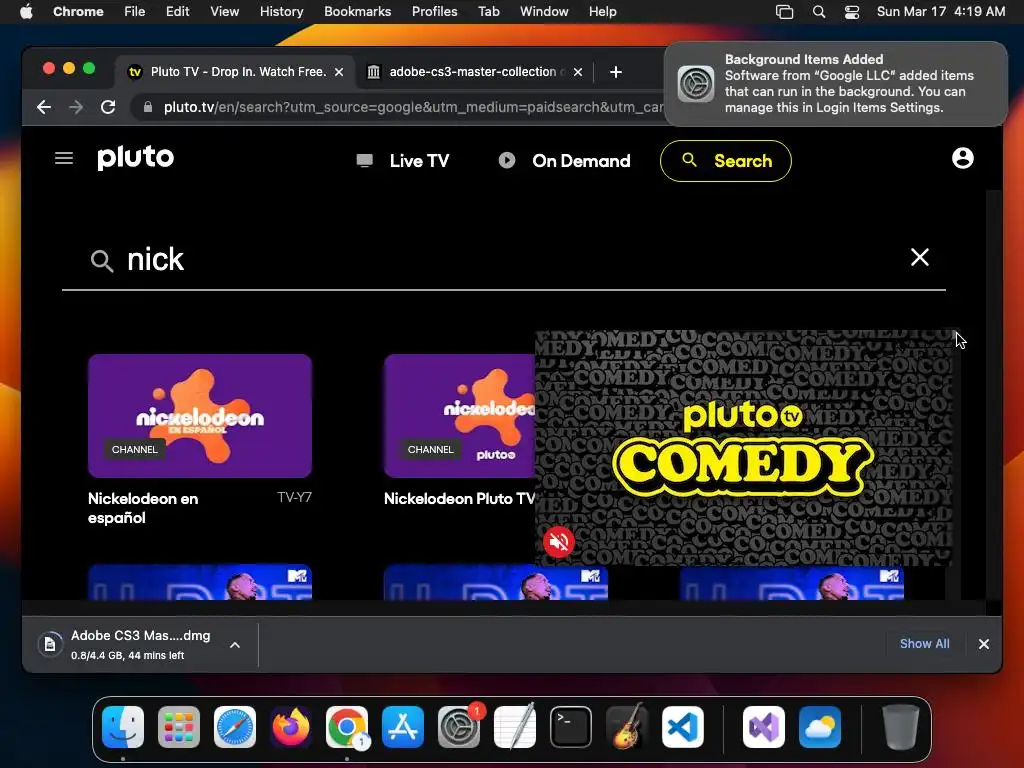This screenshot has width=1024, height=768.
Task: Open GarageBand from the Dock
Action: click(627, 727)
